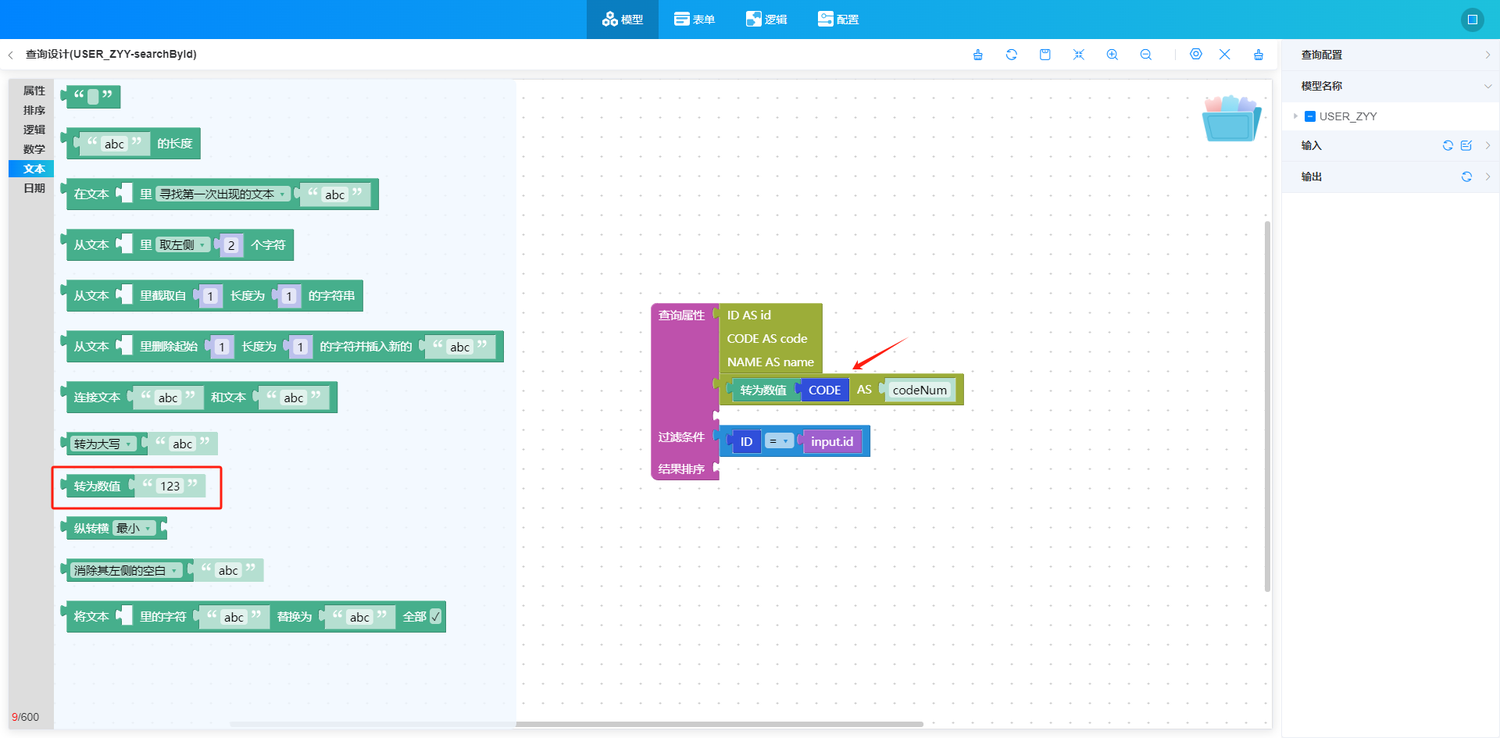
Task: Click the 过滤条件 label
Action: pos(681,437)
